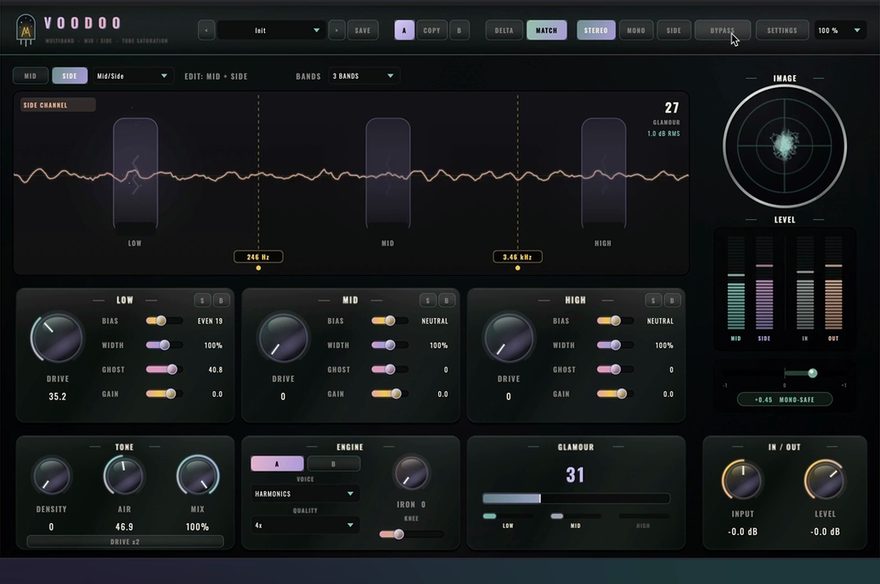Select the Side channel tab

(x=70, y=76)
